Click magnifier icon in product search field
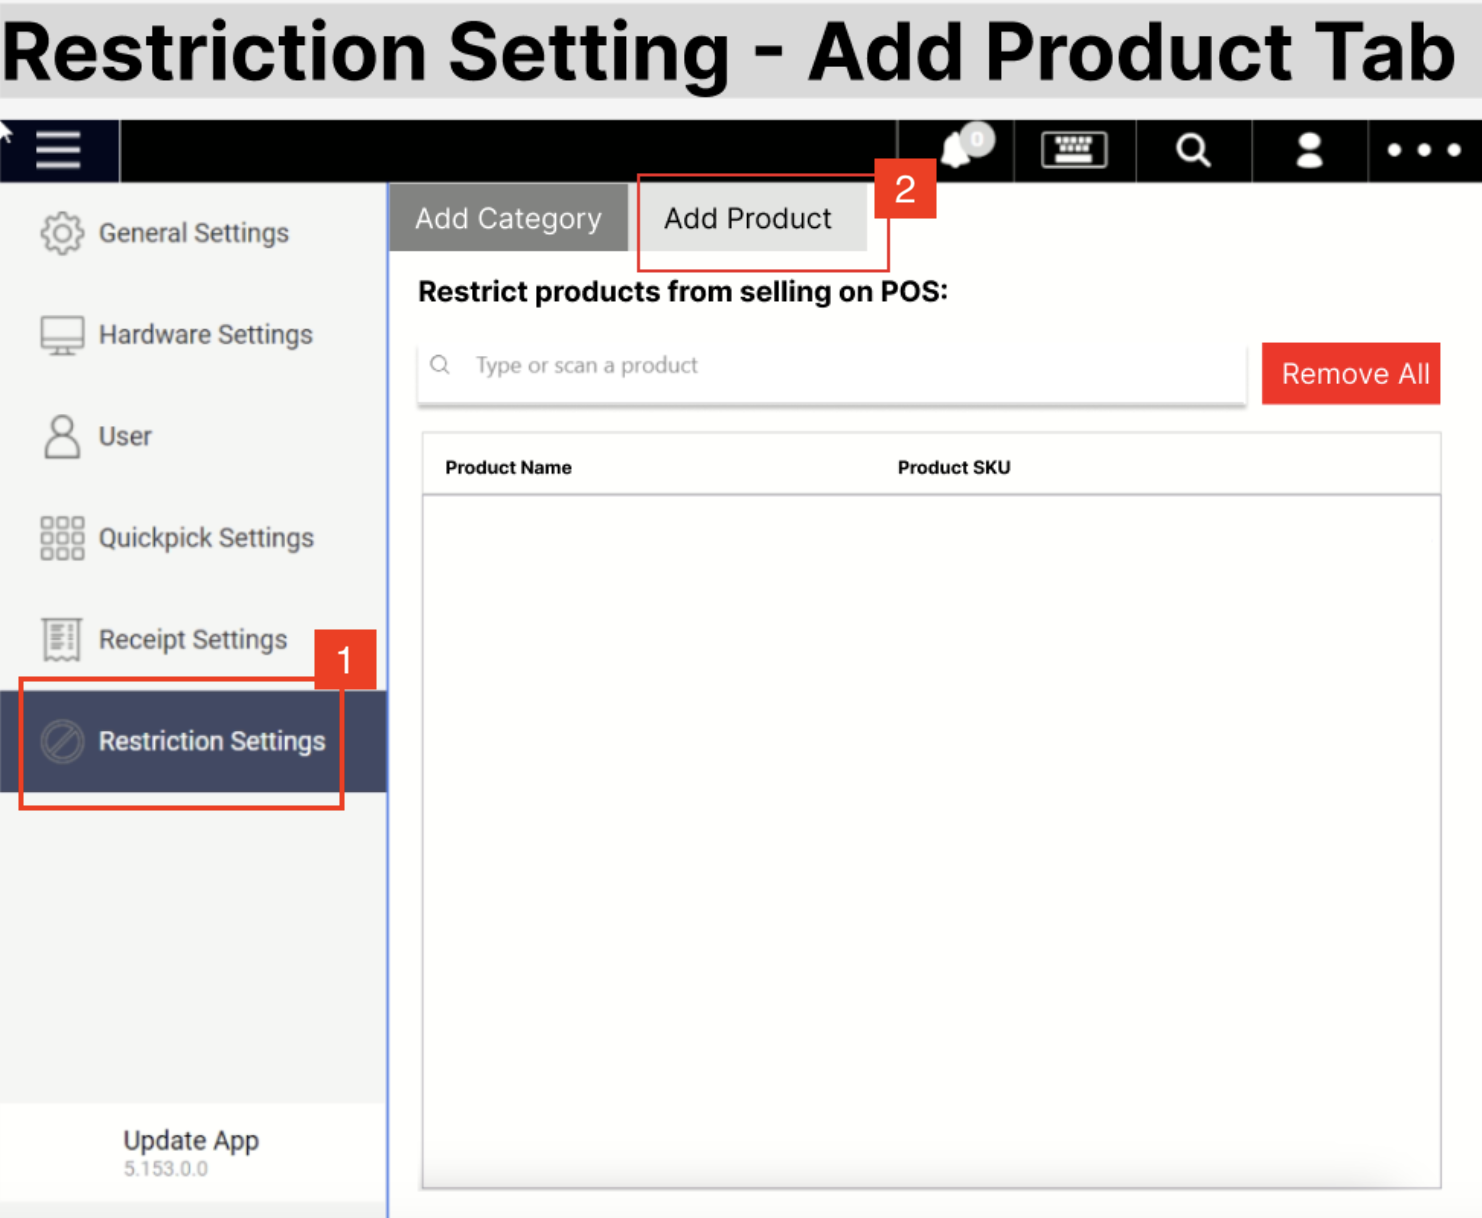 440,365
